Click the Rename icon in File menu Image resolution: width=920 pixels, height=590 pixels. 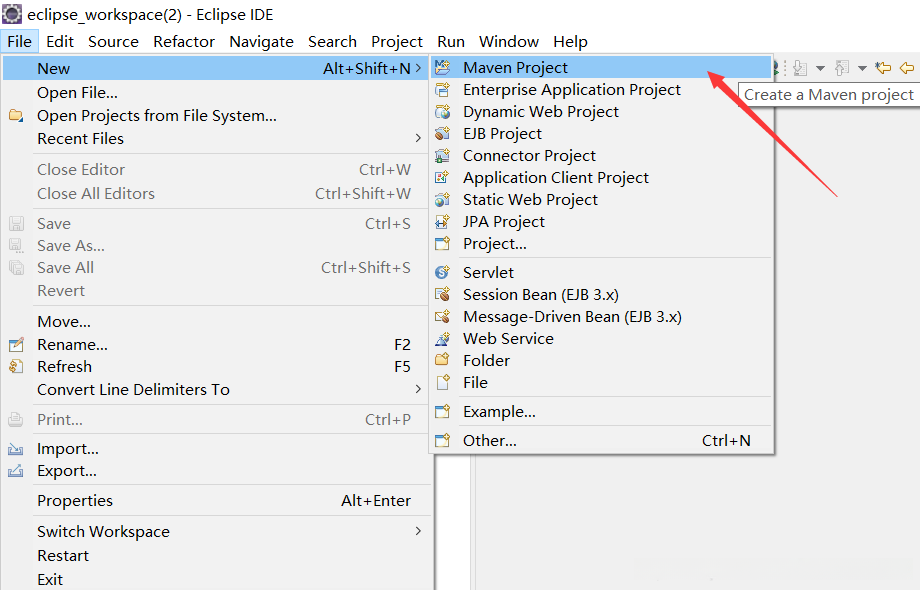16,345
